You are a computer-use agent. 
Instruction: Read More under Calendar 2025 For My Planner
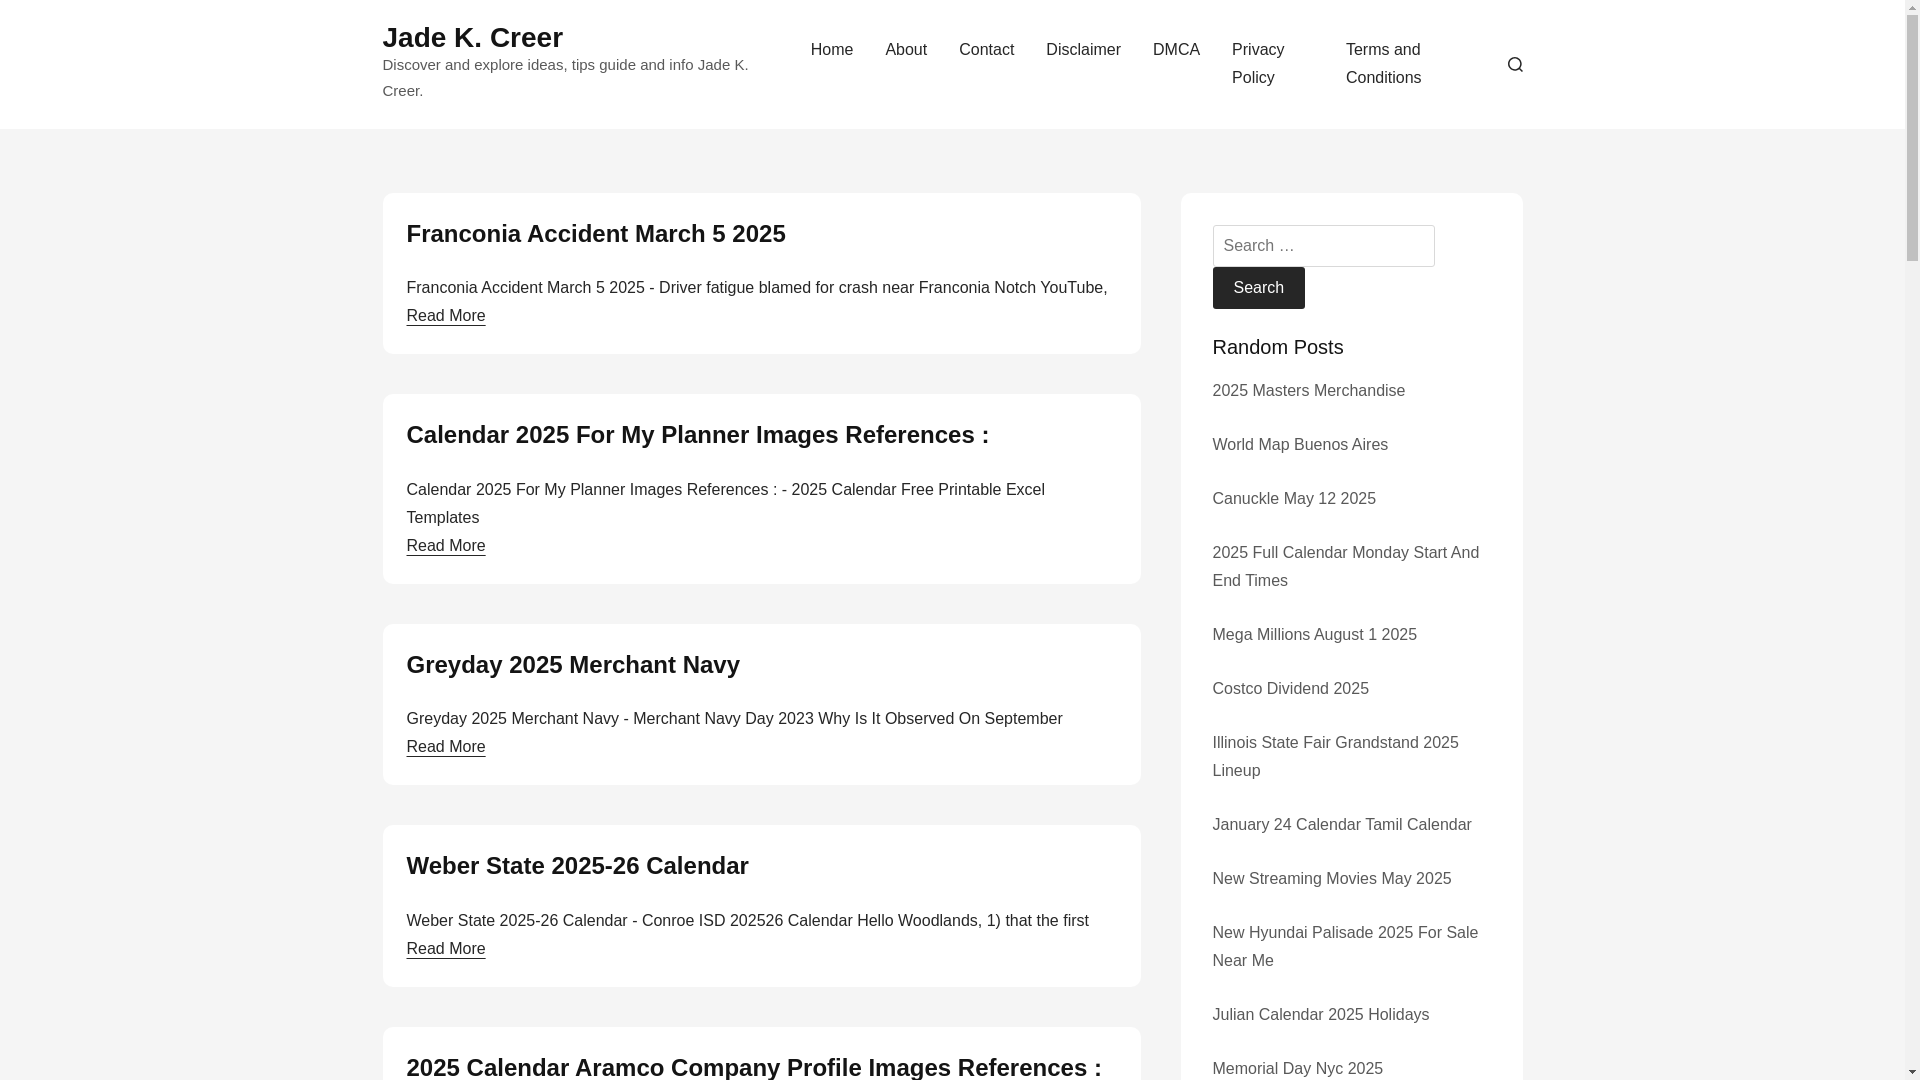[x=445, y=546]
